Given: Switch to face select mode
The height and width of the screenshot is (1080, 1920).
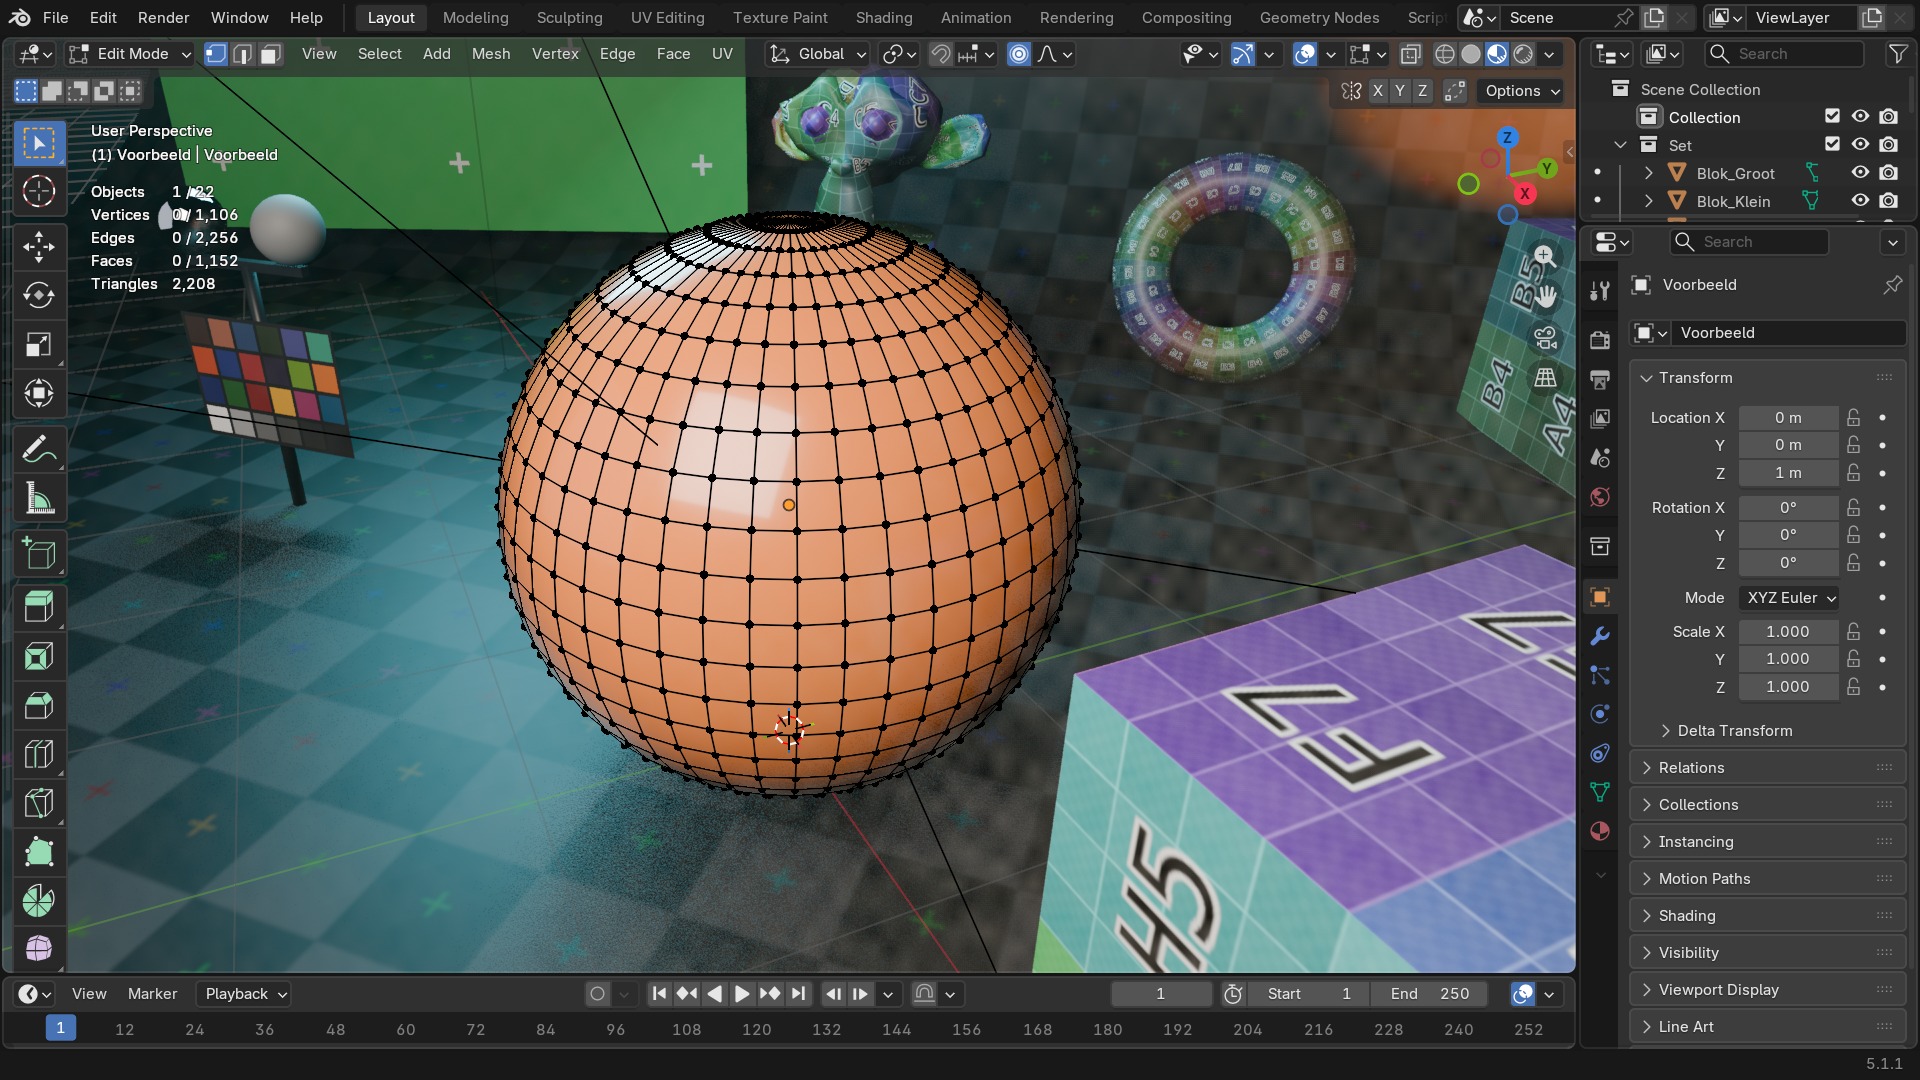Looking at the screenshot, I should coord(270,54).
